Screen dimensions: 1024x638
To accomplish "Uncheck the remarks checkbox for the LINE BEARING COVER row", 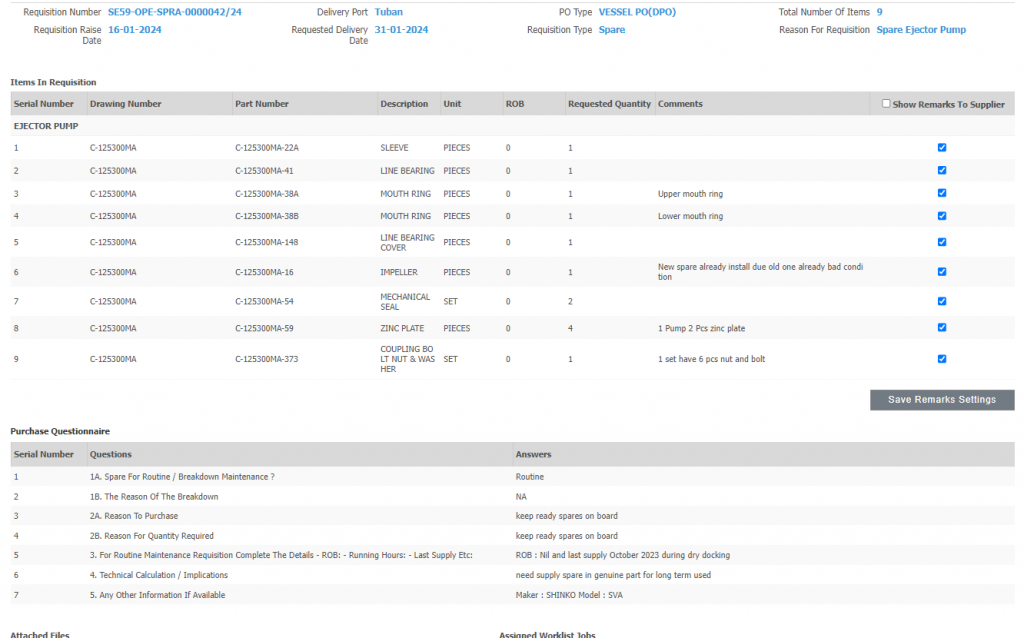I will (x=942, y=242).
